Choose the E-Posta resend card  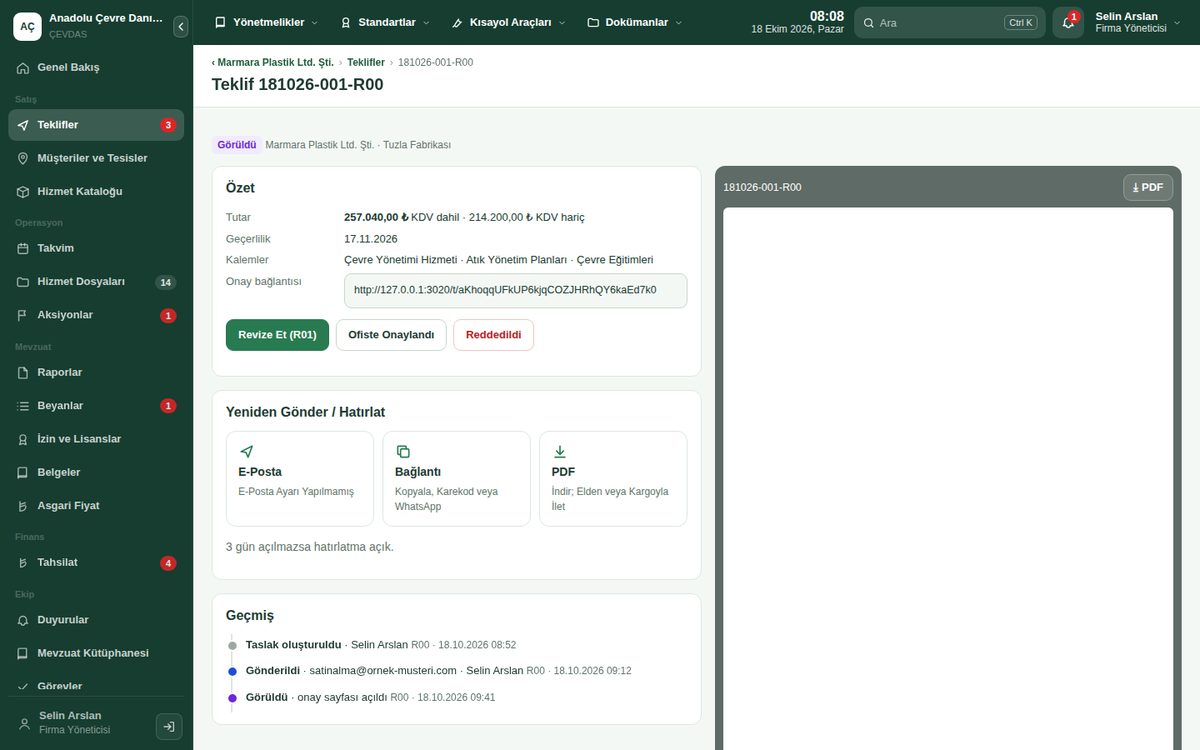300,479
